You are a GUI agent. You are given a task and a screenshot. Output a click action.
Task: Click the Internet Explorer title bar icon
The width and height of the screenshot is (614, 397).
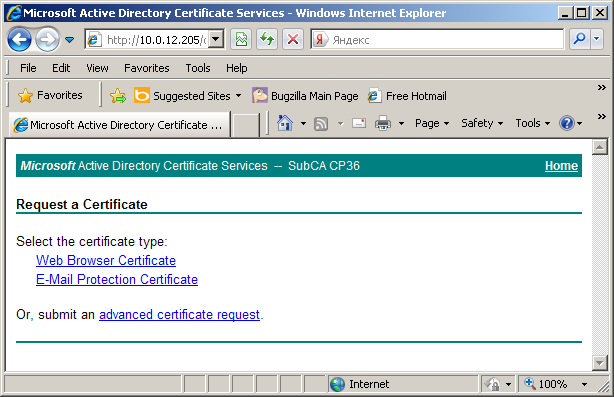click(x=13, y=13)
